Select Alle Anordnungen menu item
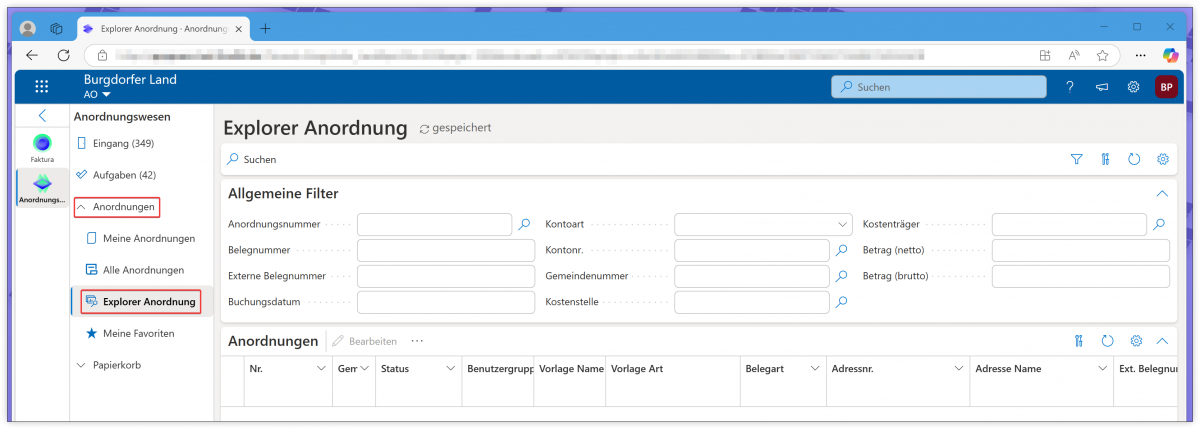The image size is (1200, 429). pyautogui.click(x=143, y=270)
